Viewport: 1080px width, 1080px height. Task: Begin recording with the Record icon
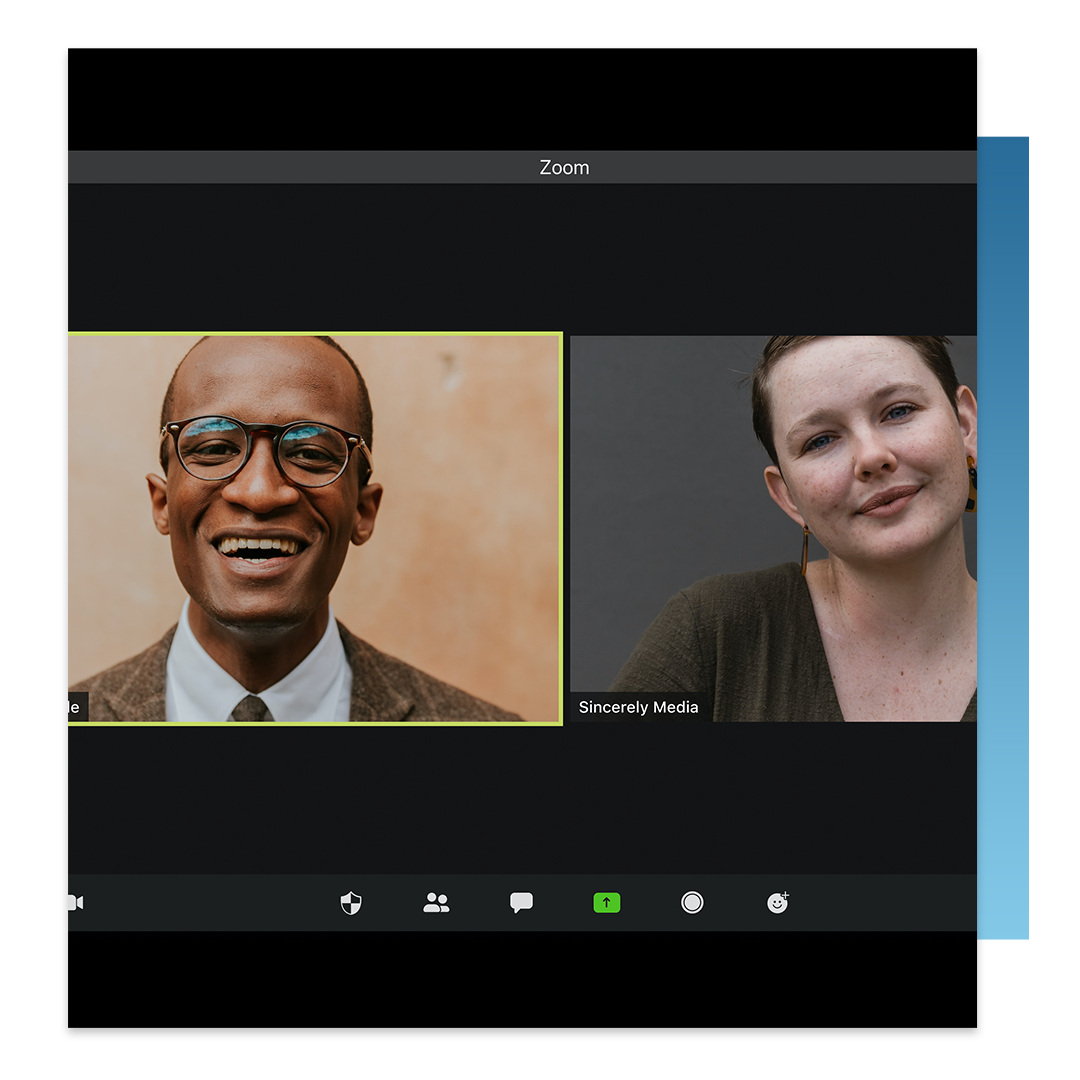point(692,903)
